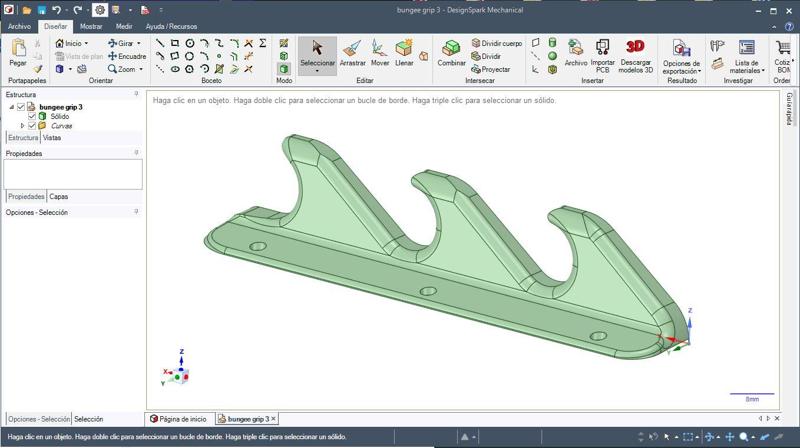Viewport: 800px width, 448px height.
Task: Select the Arrastrar (Pull) tool
Action: pos(352,51)
